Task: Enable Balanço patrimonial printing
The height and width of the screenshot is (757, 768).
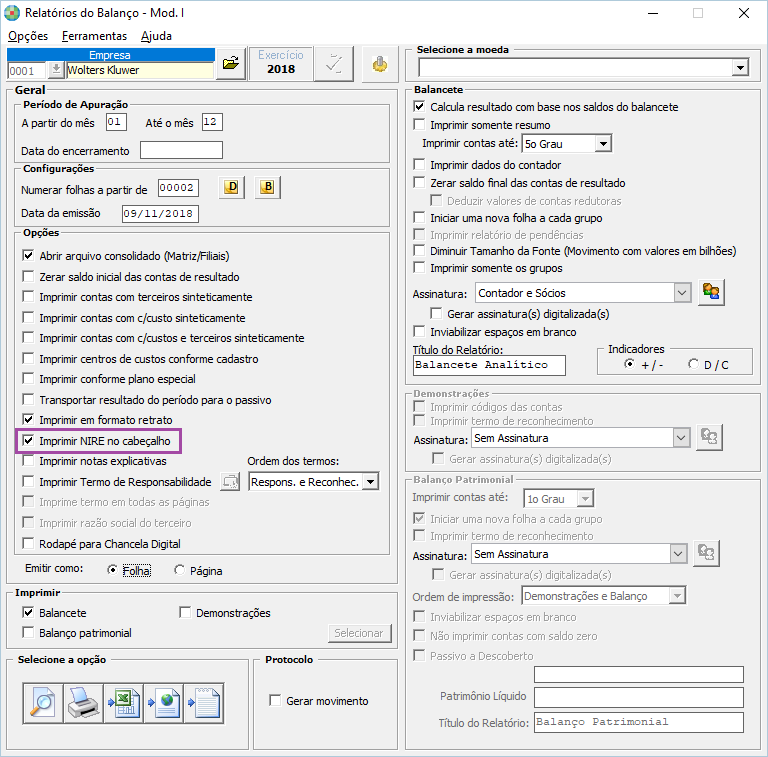Action: [28, 633]
